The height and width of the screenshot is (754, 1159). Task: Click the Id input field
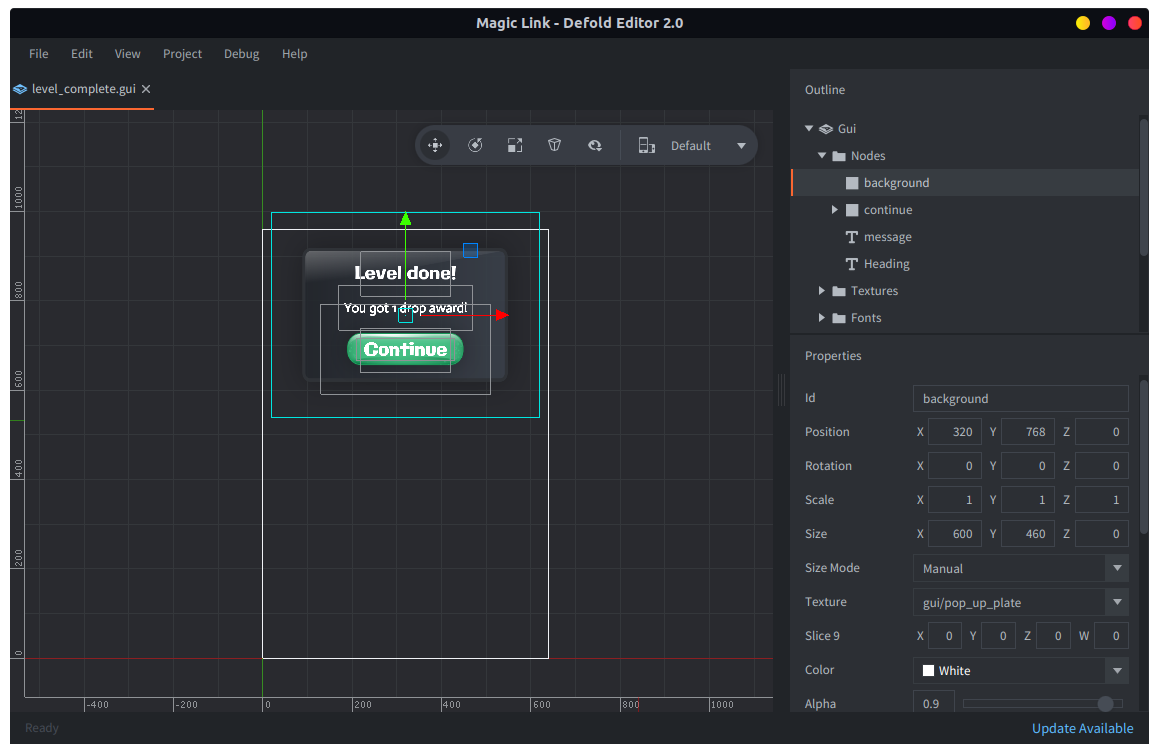[x=1020, y=399]
